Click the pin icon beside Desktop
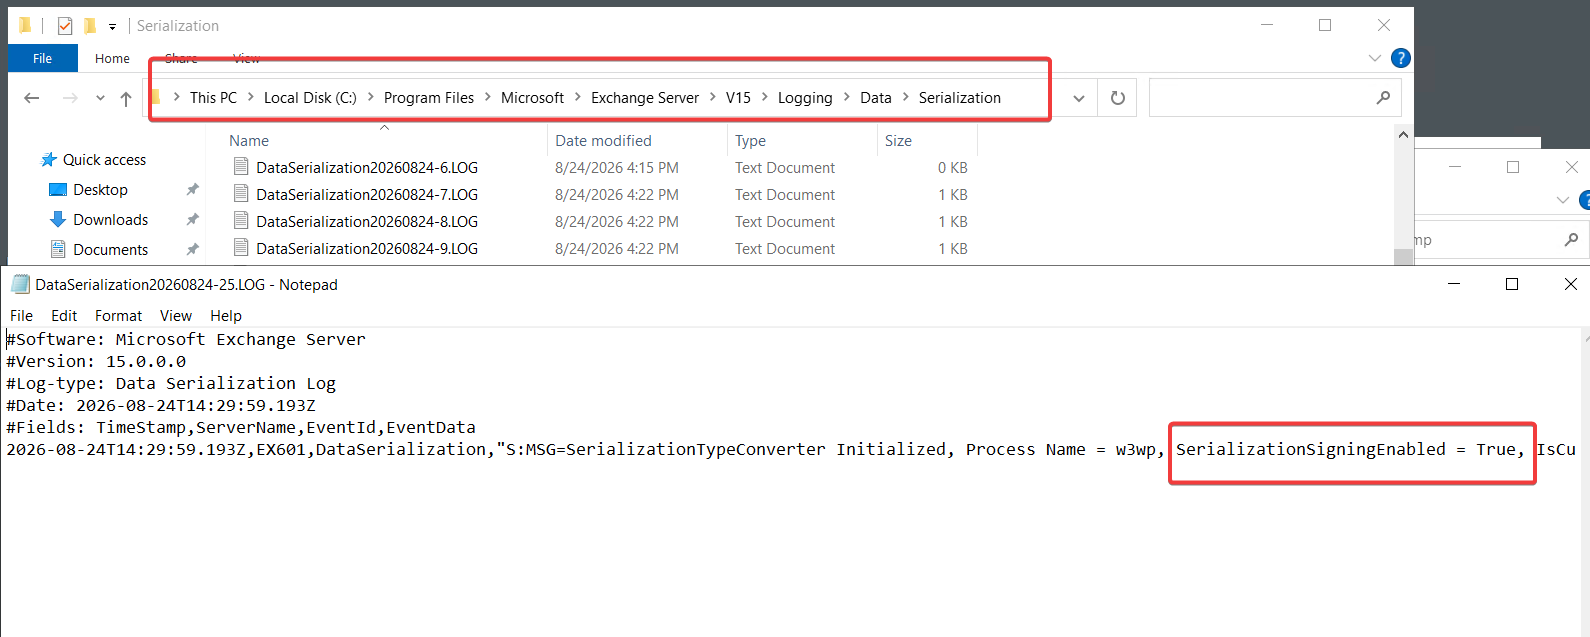This screenshot has width=1590, height=637. pos(192,190)
